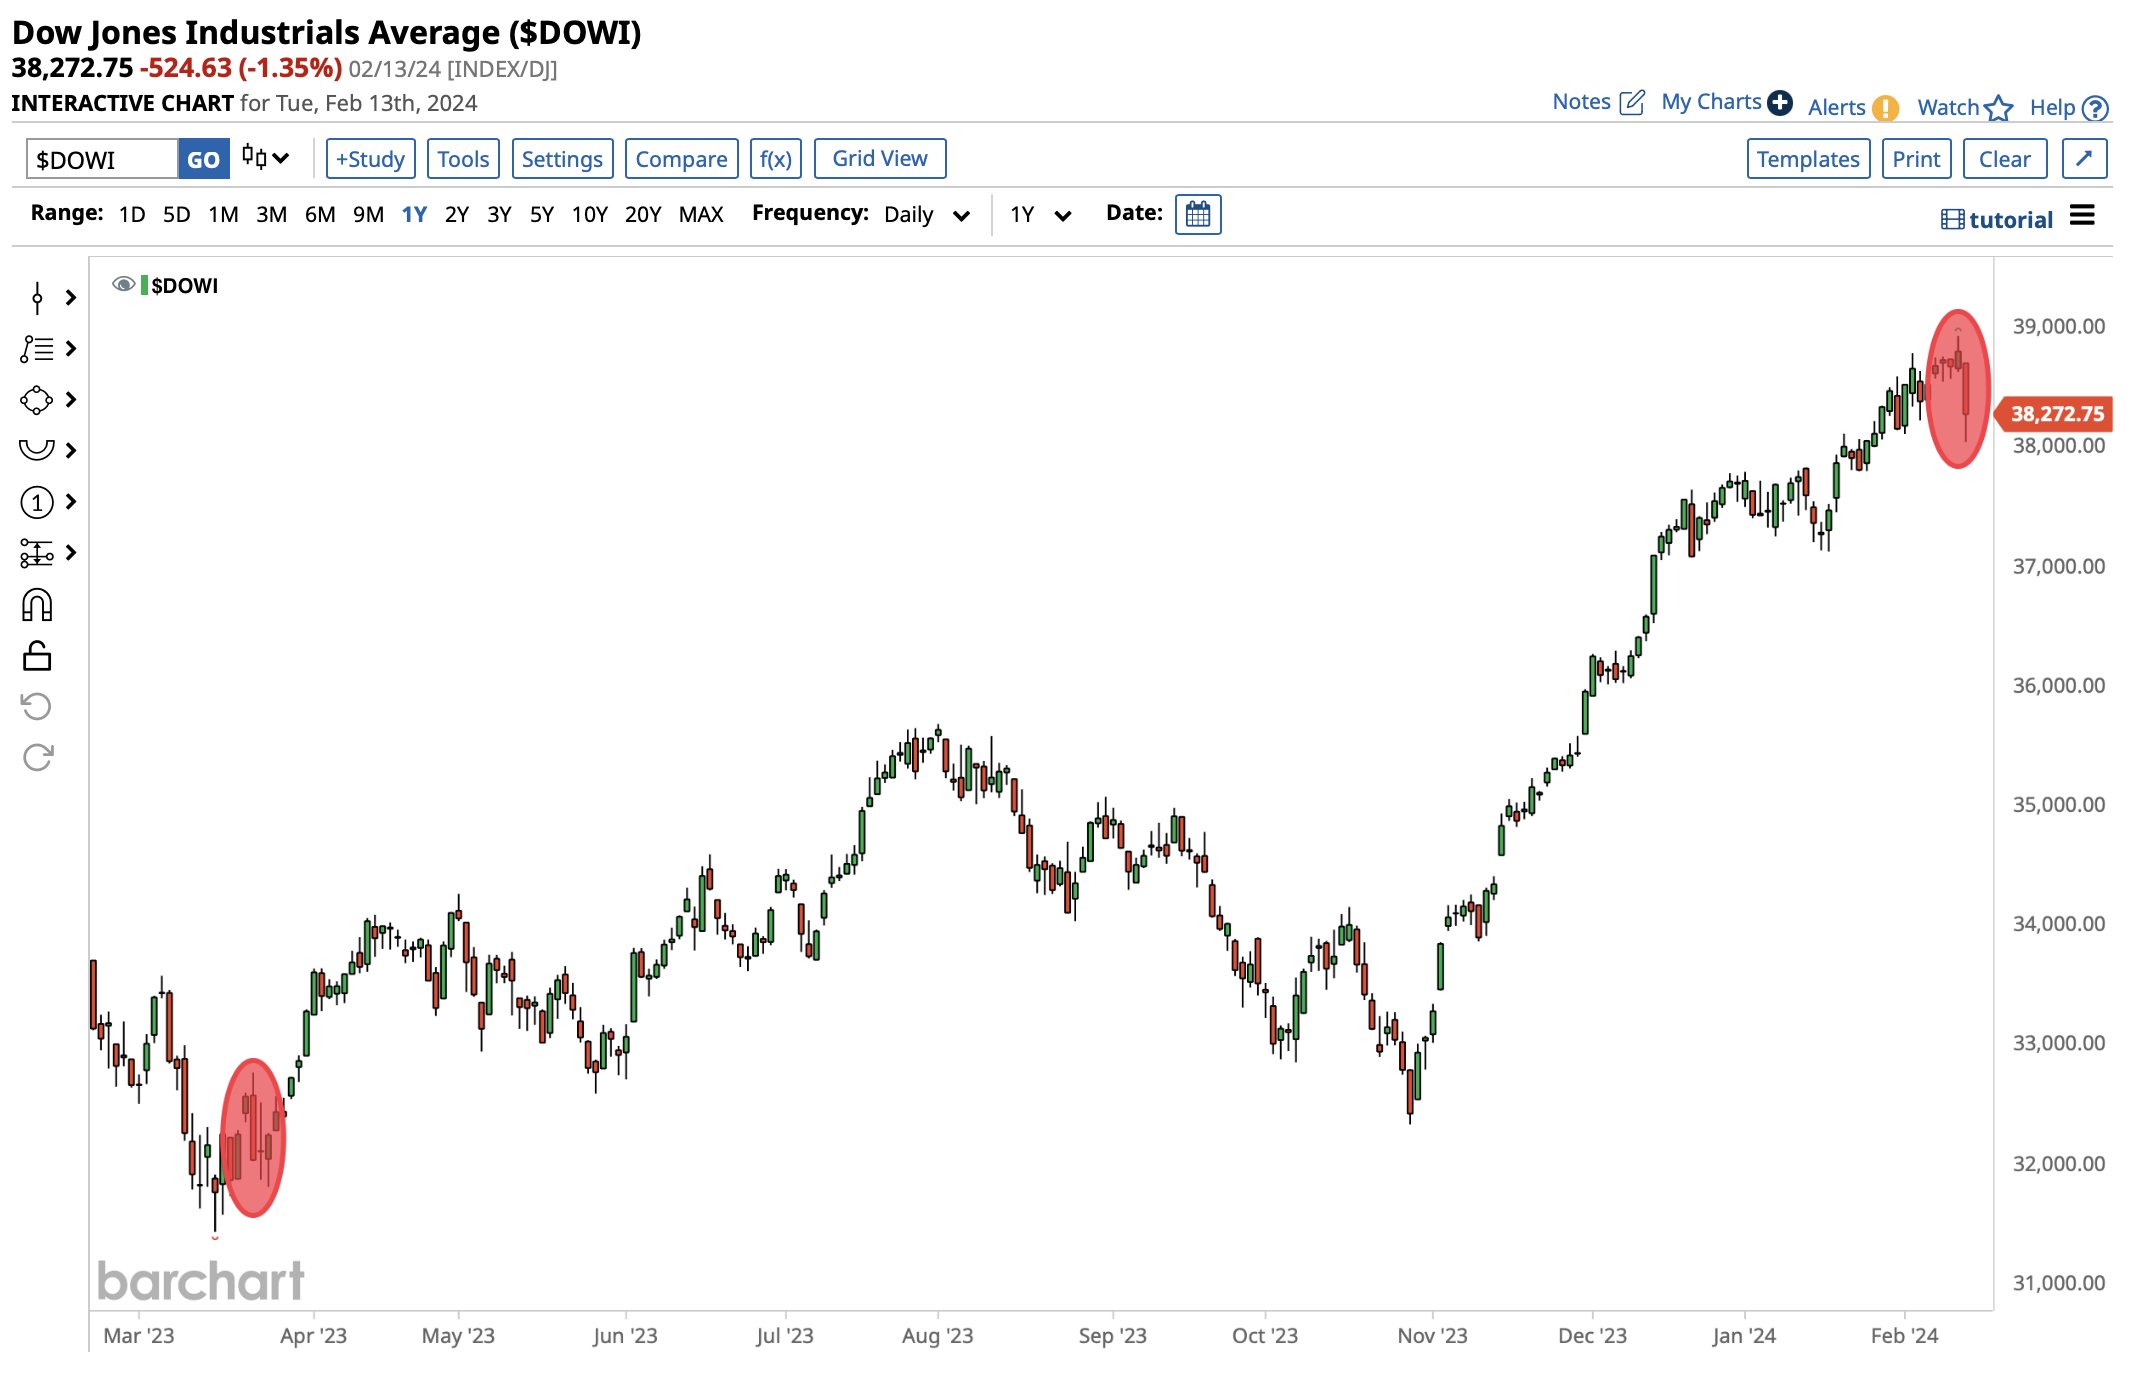The height and width of the screenshot is (1382, 2136).
Task: Click the GO button
Action: (x=203, y=159)
